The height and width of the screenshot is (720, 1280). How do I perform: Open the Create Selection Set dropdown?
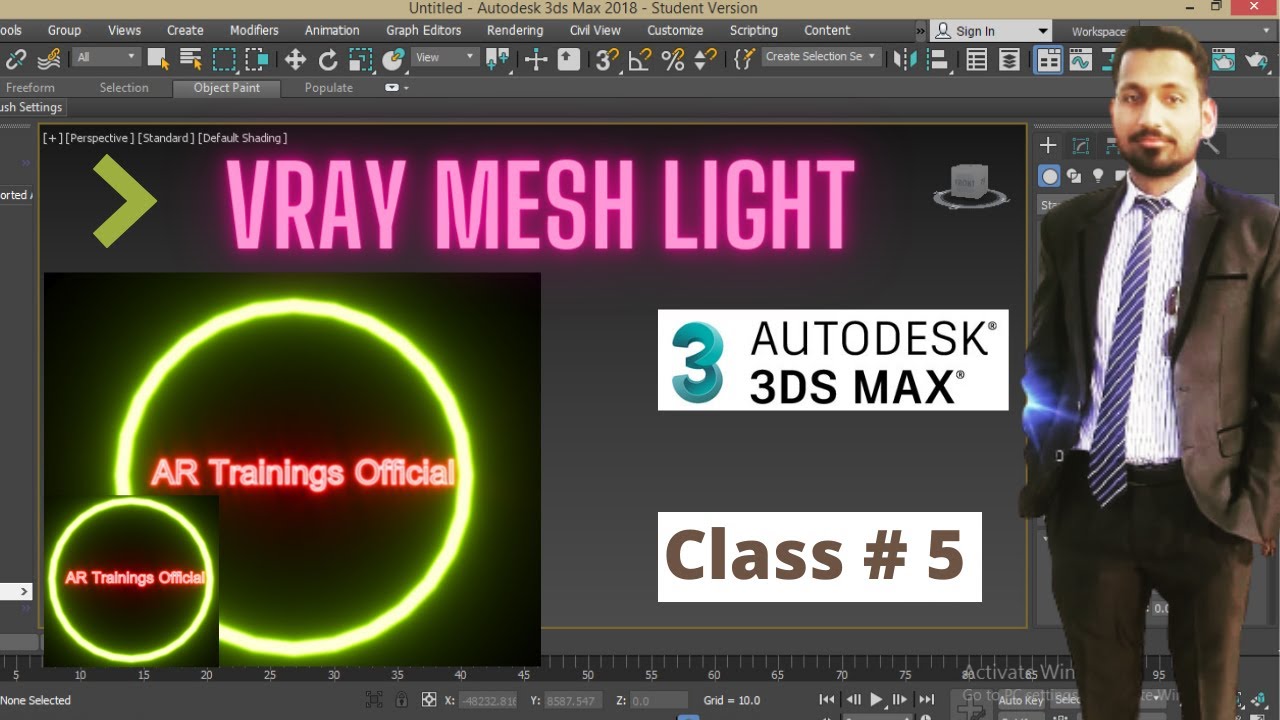(x=821, y=57)
